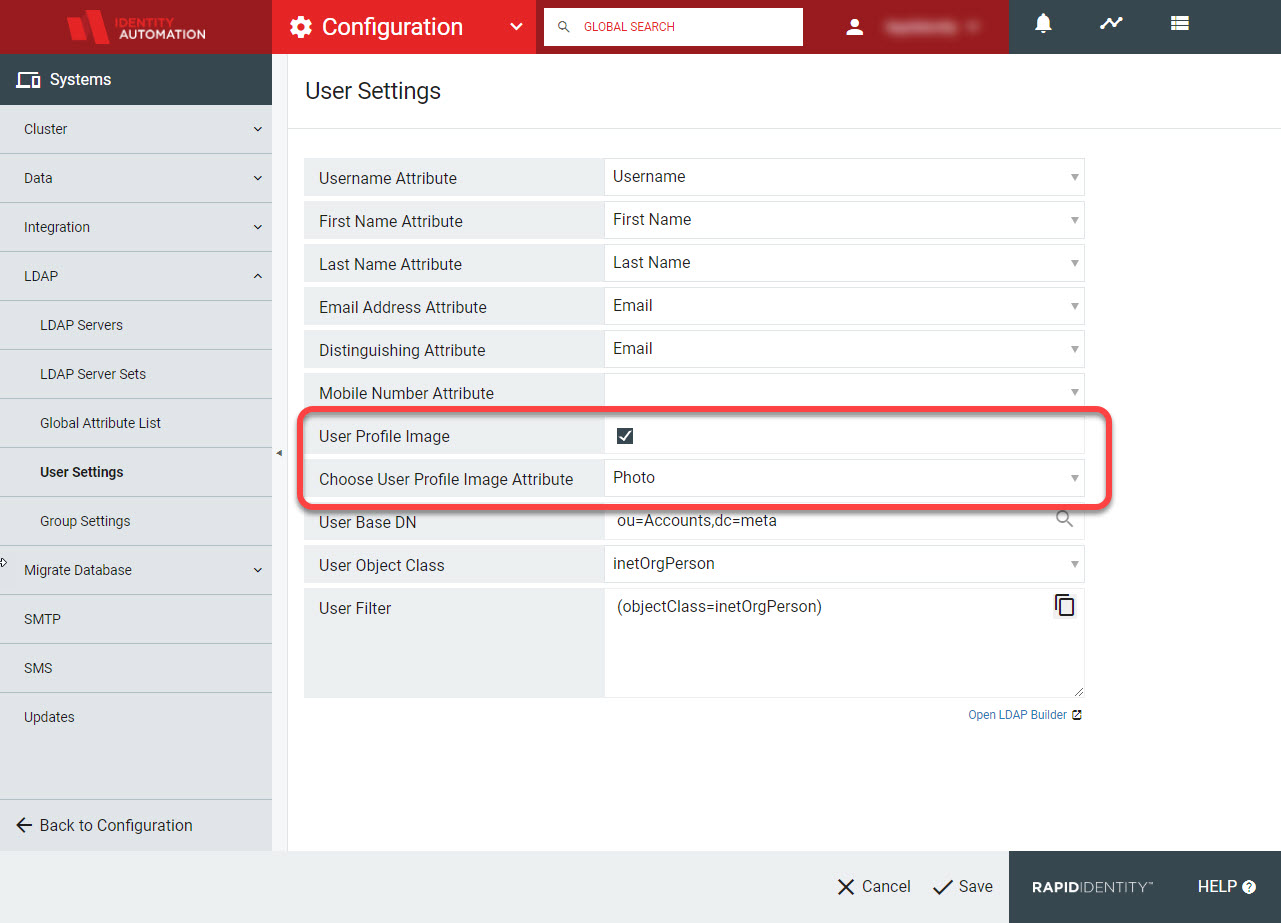Open the User Object Class dropdown
The image size is (1281, 923).
click(x=844, y=564)
